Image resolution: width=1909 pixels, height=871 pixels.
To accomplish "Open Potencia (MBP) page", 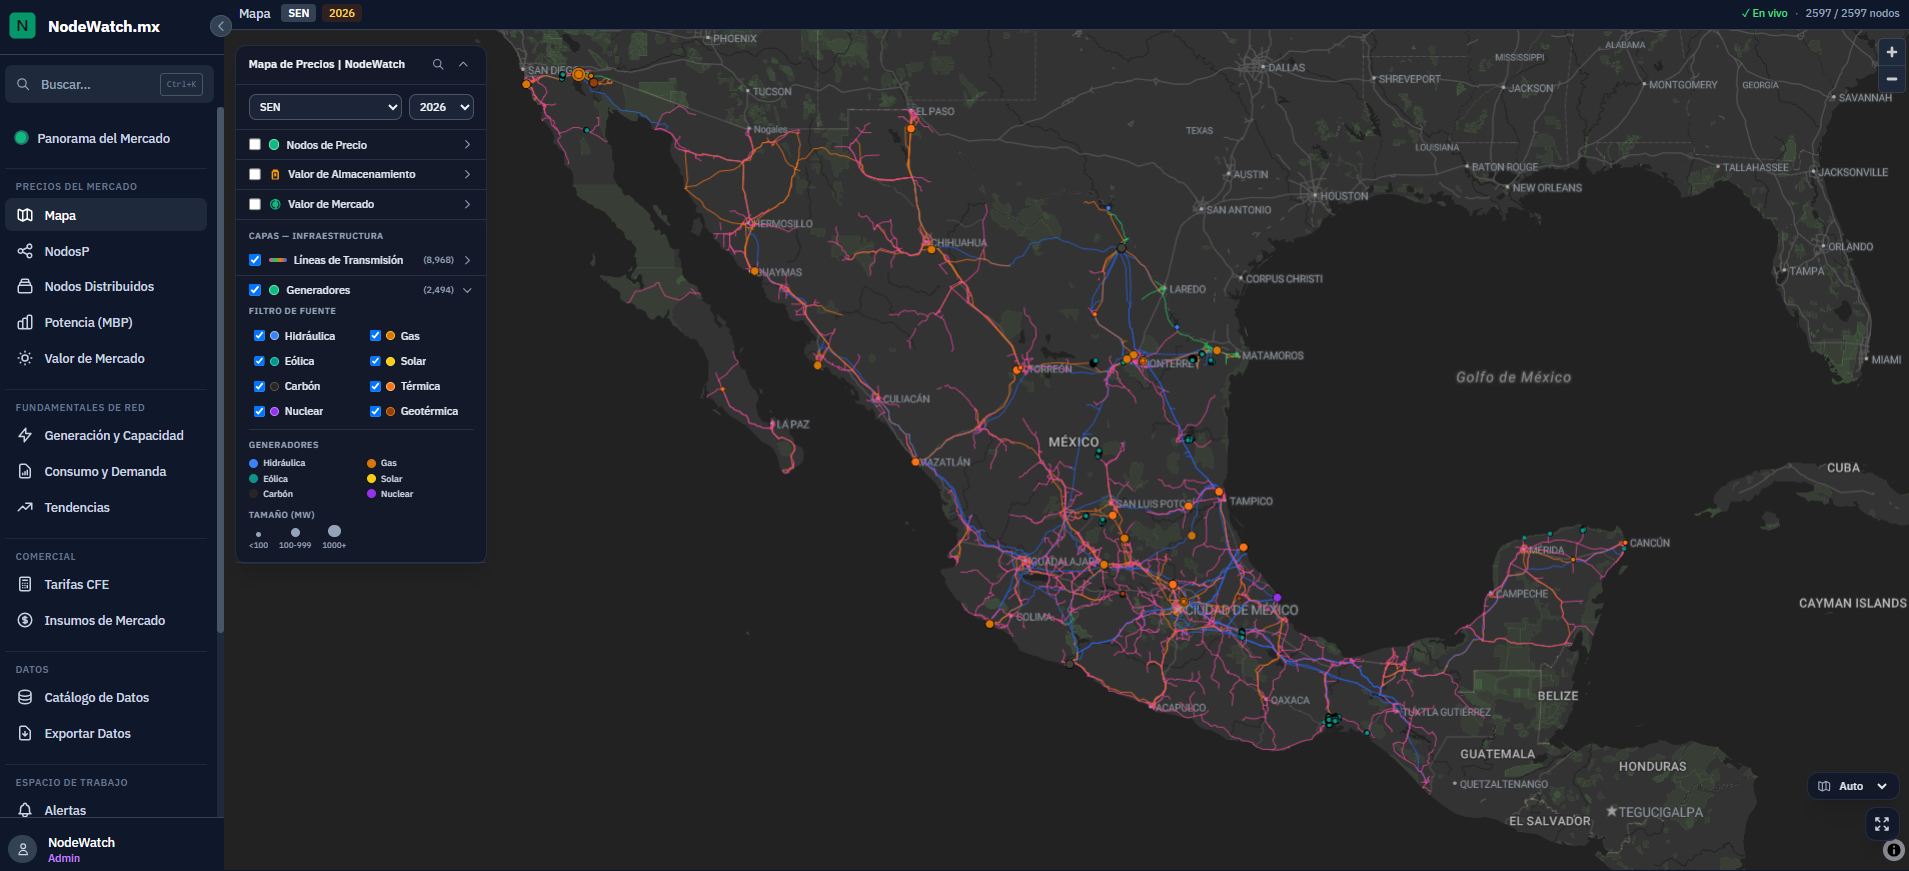I will [x=106, y=322].
